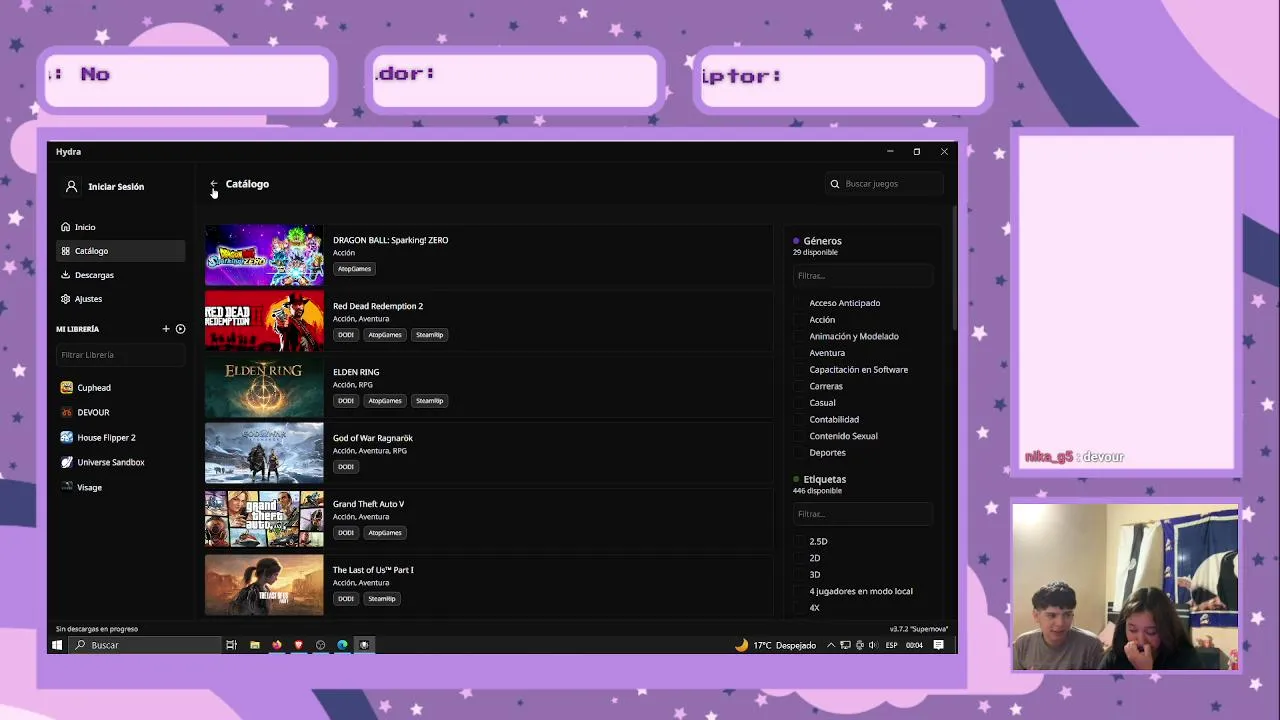Click the magnifier icon in Buscar juegos

pyautogui.click(x=835, y=184)
